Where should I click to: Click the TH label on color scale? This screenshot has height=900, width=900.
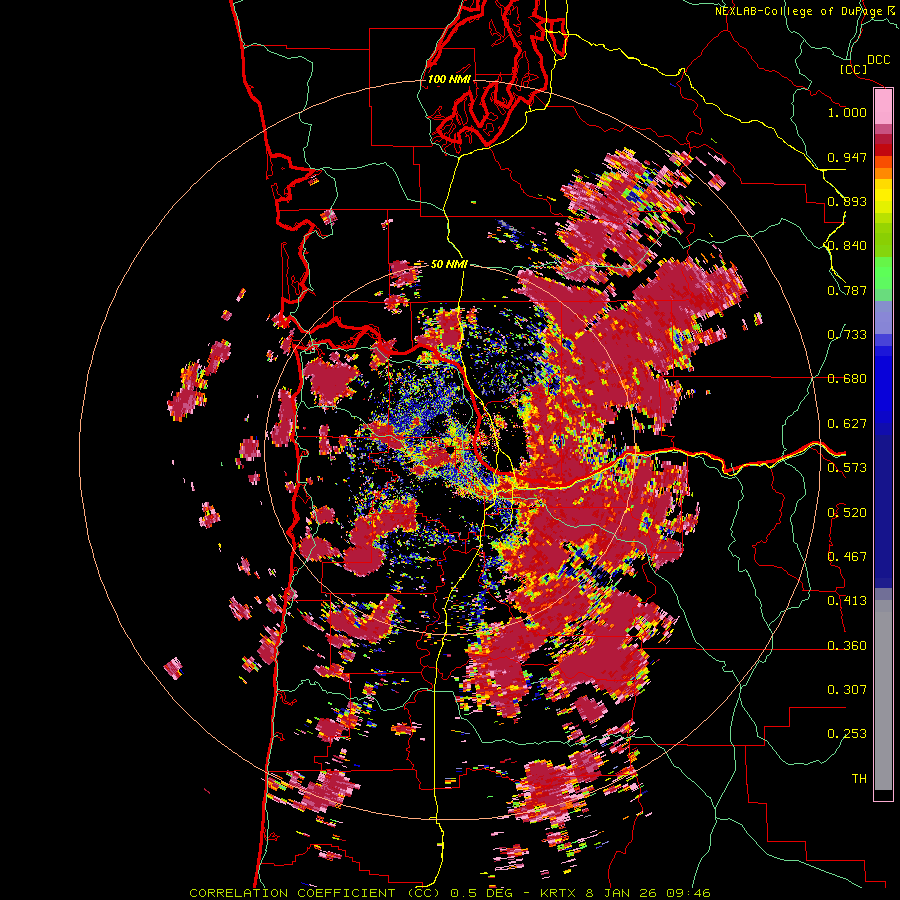859,778
